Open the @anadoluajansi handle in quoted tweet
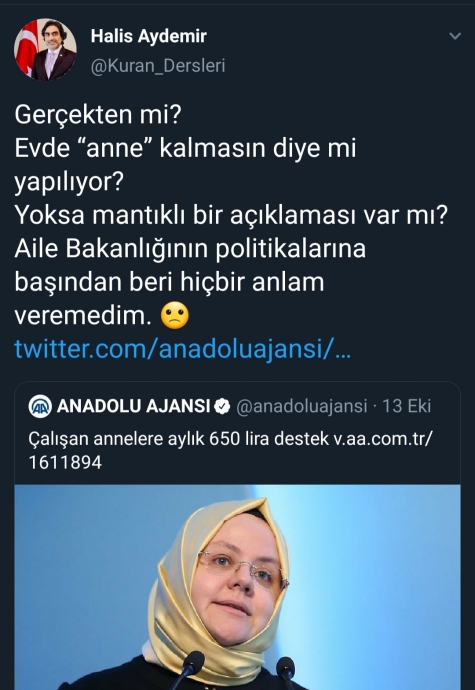 pyautogui.click(x=302, y=406)
